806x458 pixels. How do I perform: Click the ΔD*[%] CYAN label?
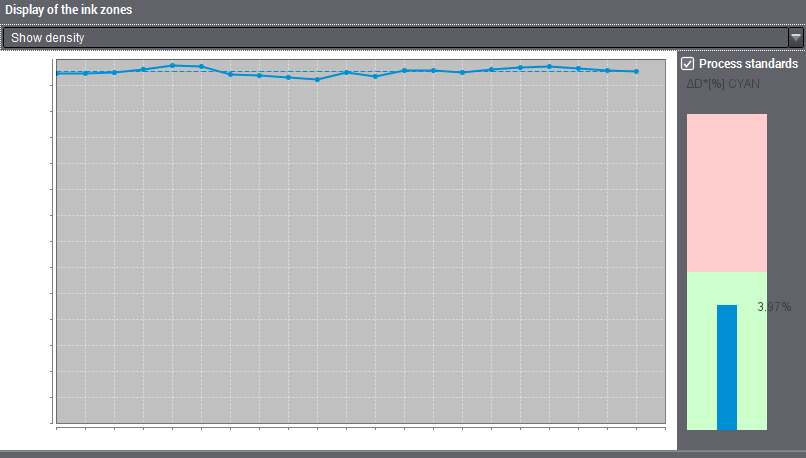coord(722,84)
